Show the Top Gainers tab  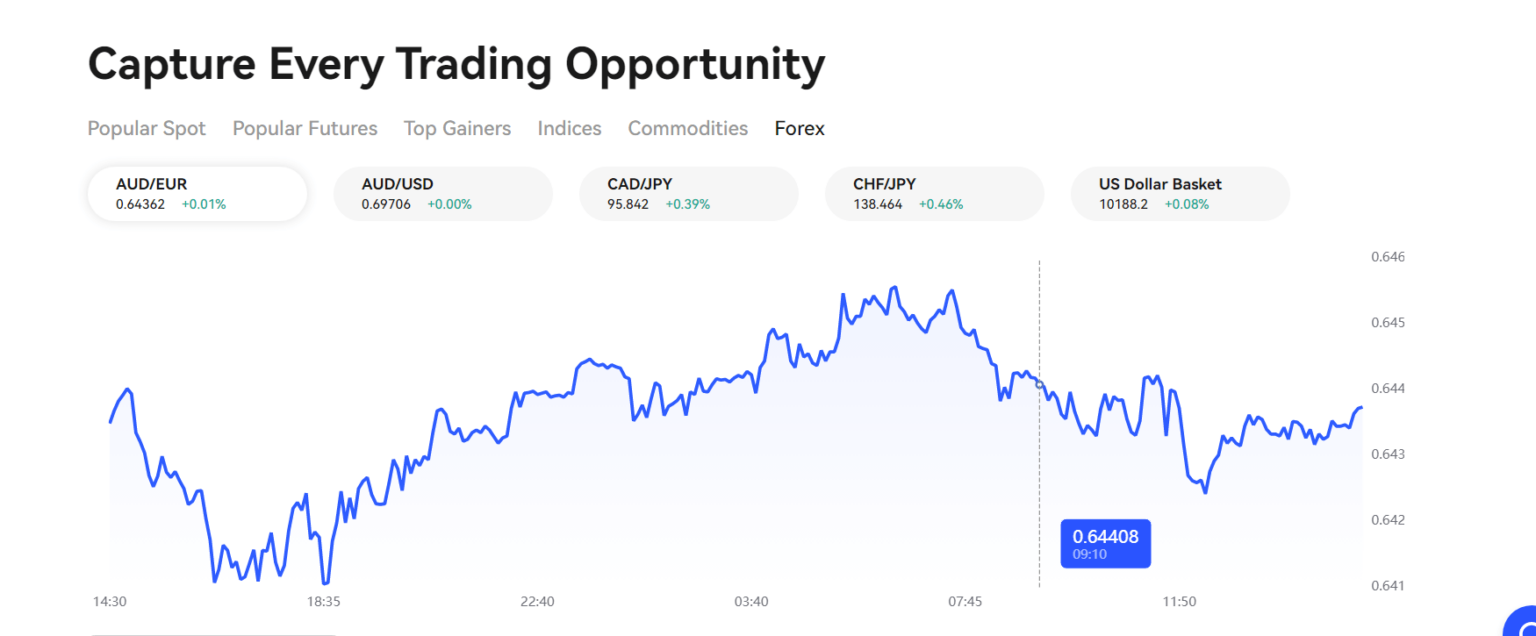457,128
